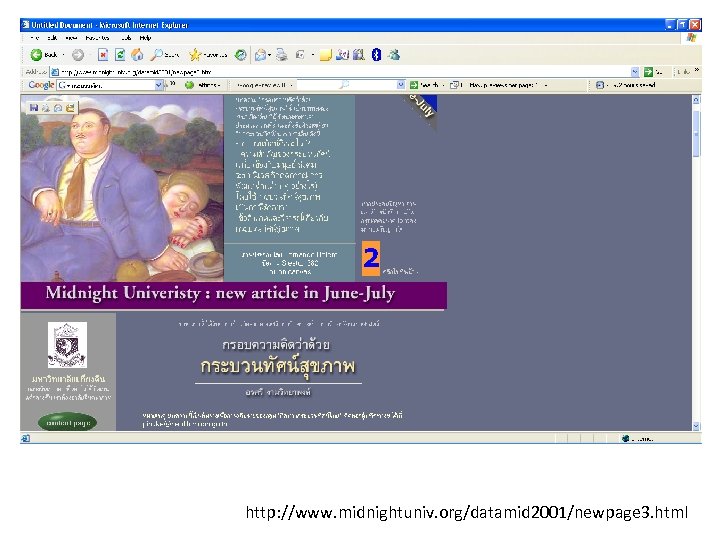Click the university crest logo image
Image resolution: width=720 pixels, height=540 pixels.
click(67, 345)
